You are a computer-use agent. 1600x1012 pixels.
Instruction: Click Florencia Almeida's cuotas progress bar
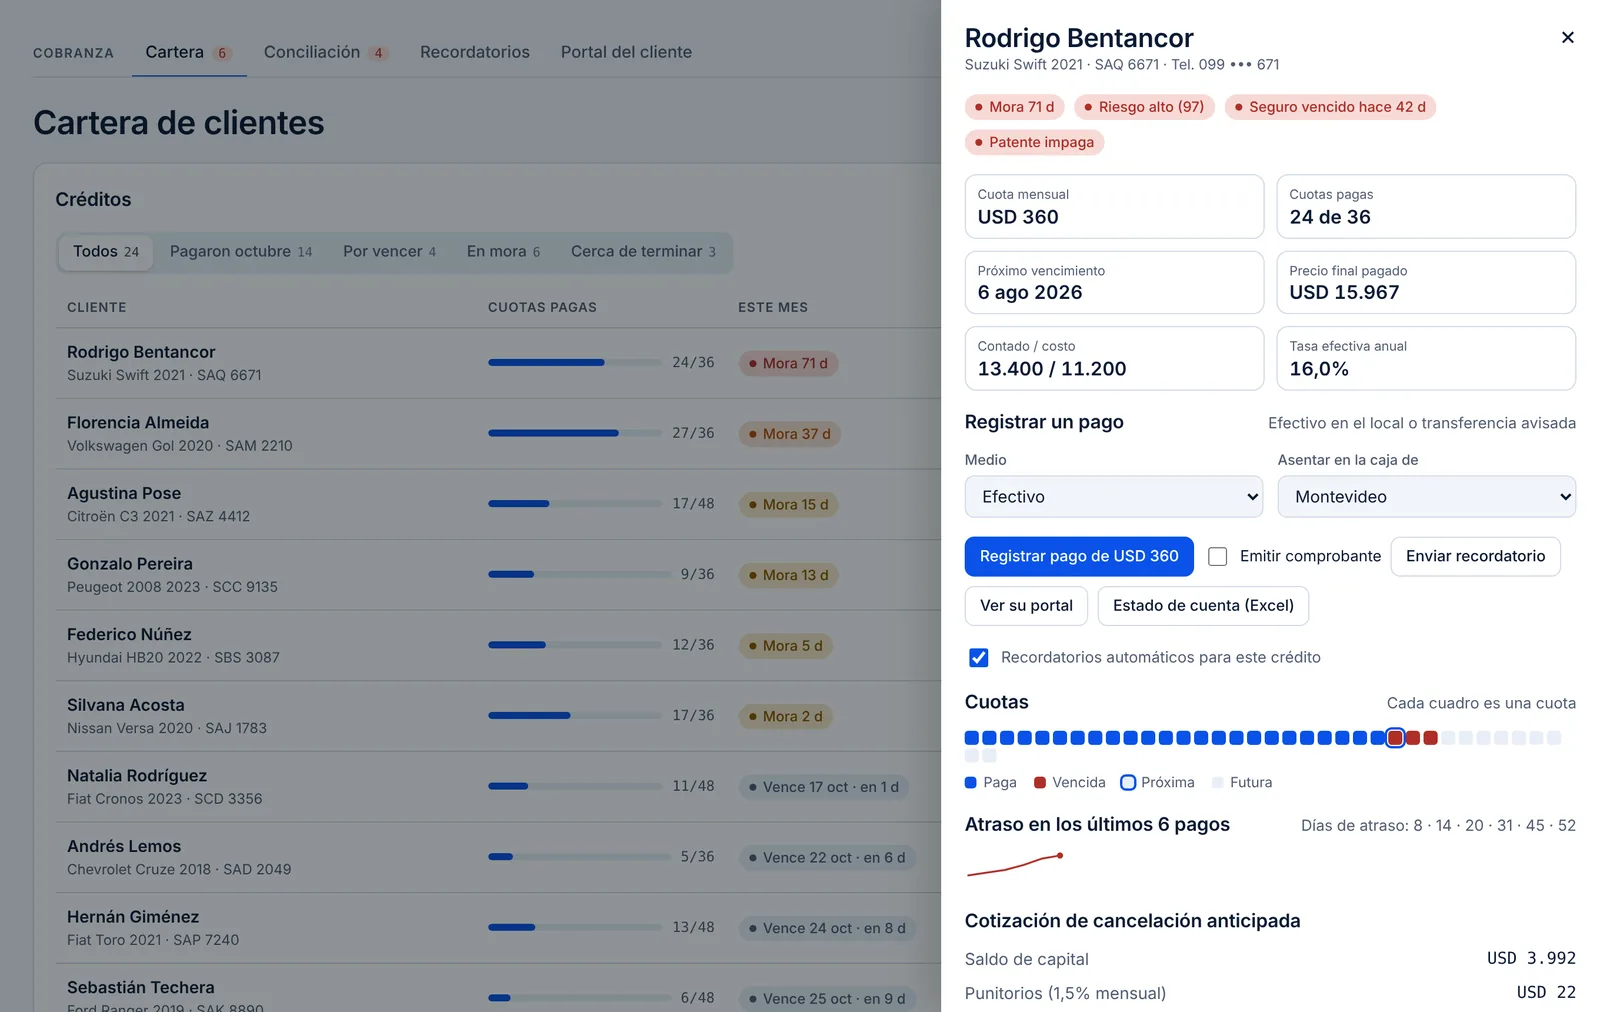[x=575, y=433]
